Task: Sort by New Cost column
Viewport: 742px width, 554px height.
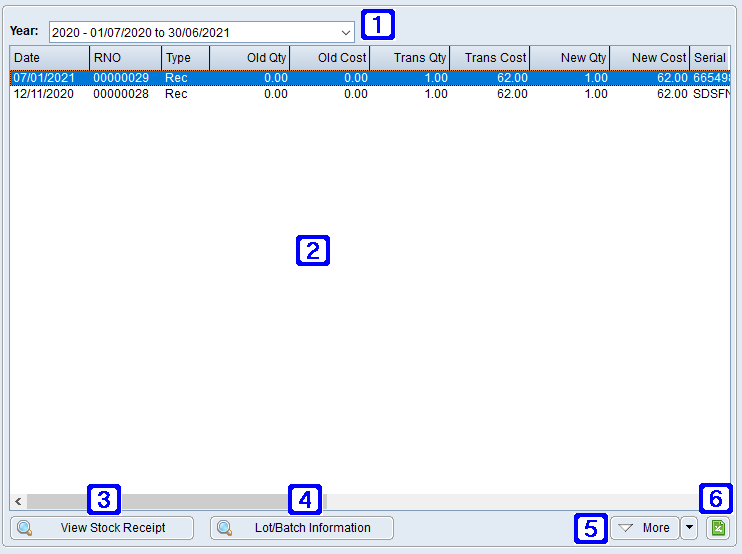Action: click(650, 58)
